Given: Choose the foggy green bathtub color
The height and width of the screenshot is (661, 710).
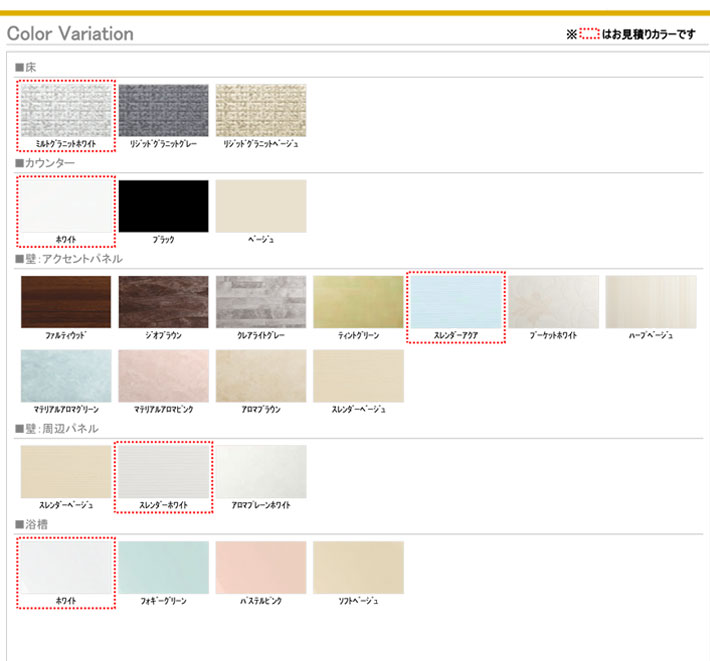Looking at the screenshot, I should (163, 568).
